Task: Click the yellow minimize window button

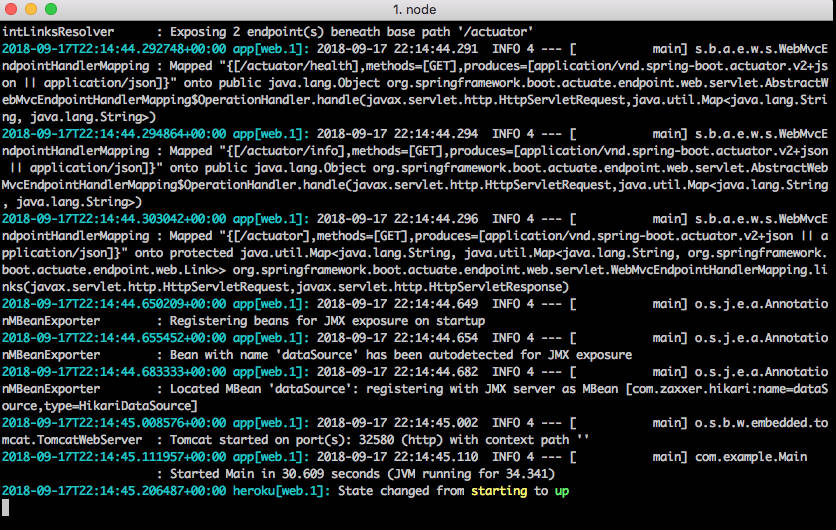Action: pos(31,9)
